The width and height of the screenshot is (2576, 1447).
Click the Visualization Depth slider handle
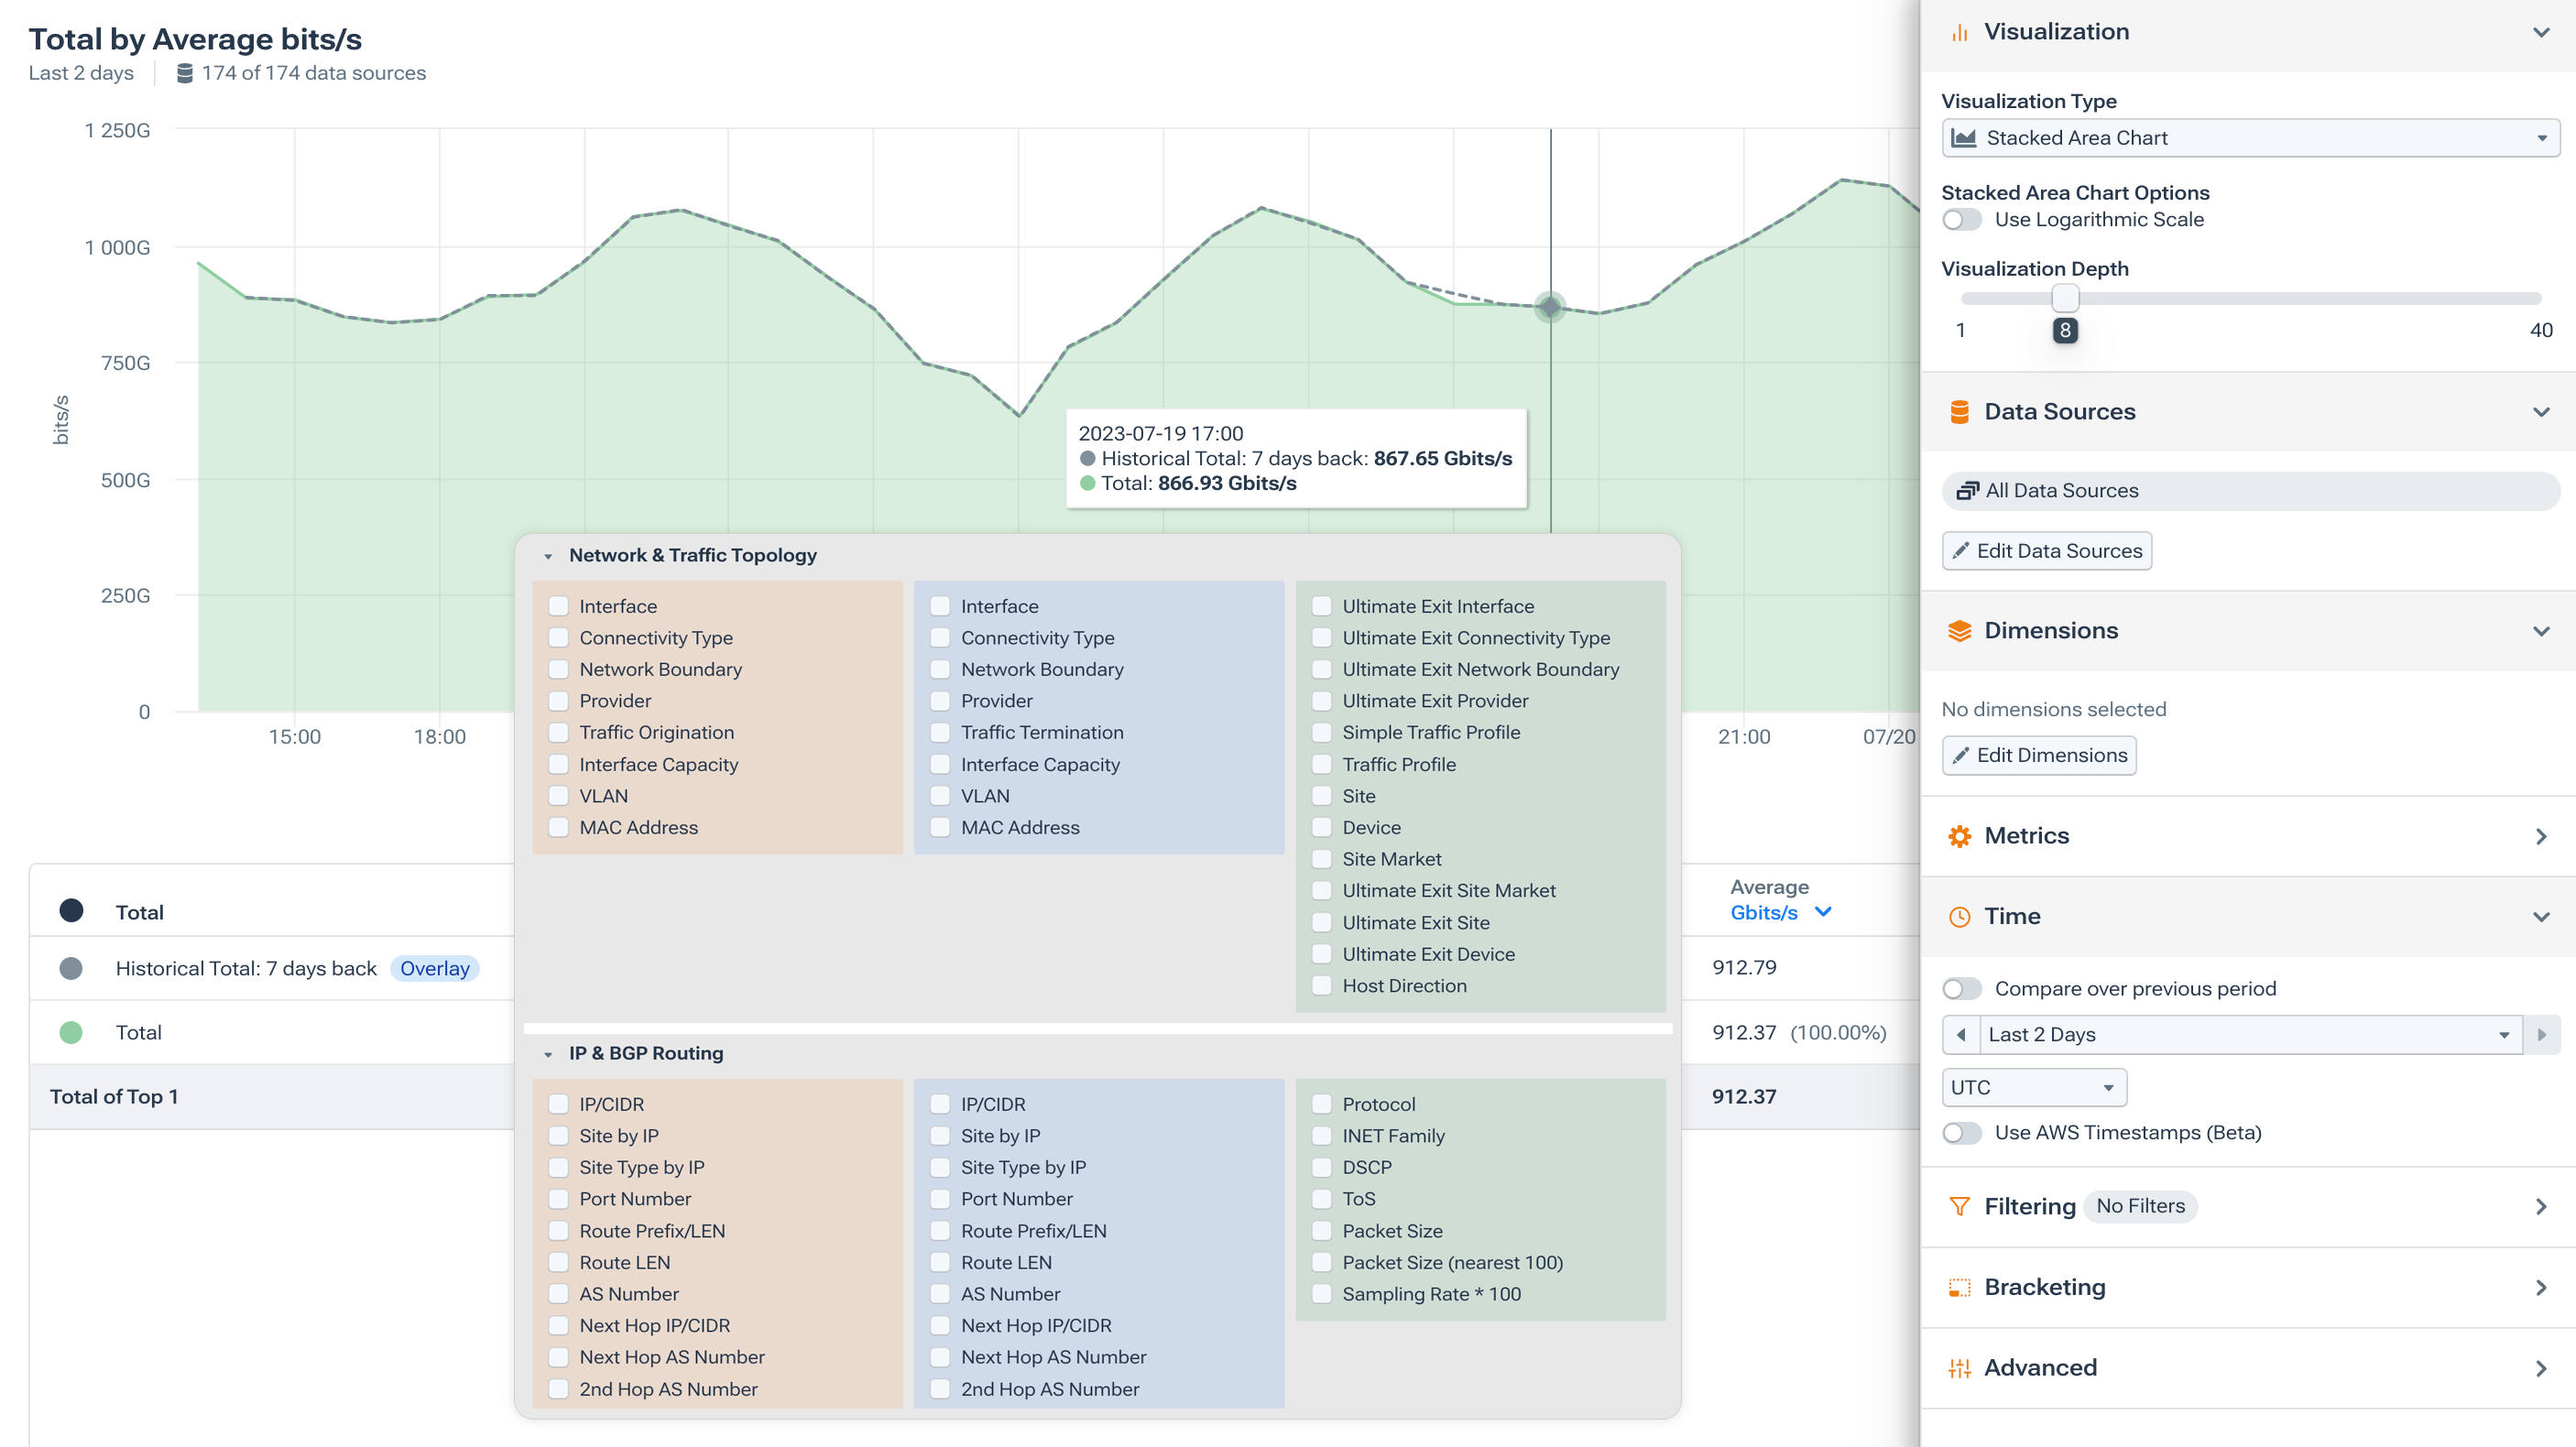tap(2065, 297)
